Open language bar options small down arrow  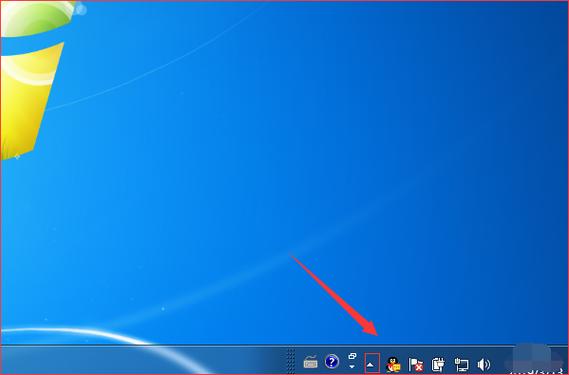coord(352,367)
